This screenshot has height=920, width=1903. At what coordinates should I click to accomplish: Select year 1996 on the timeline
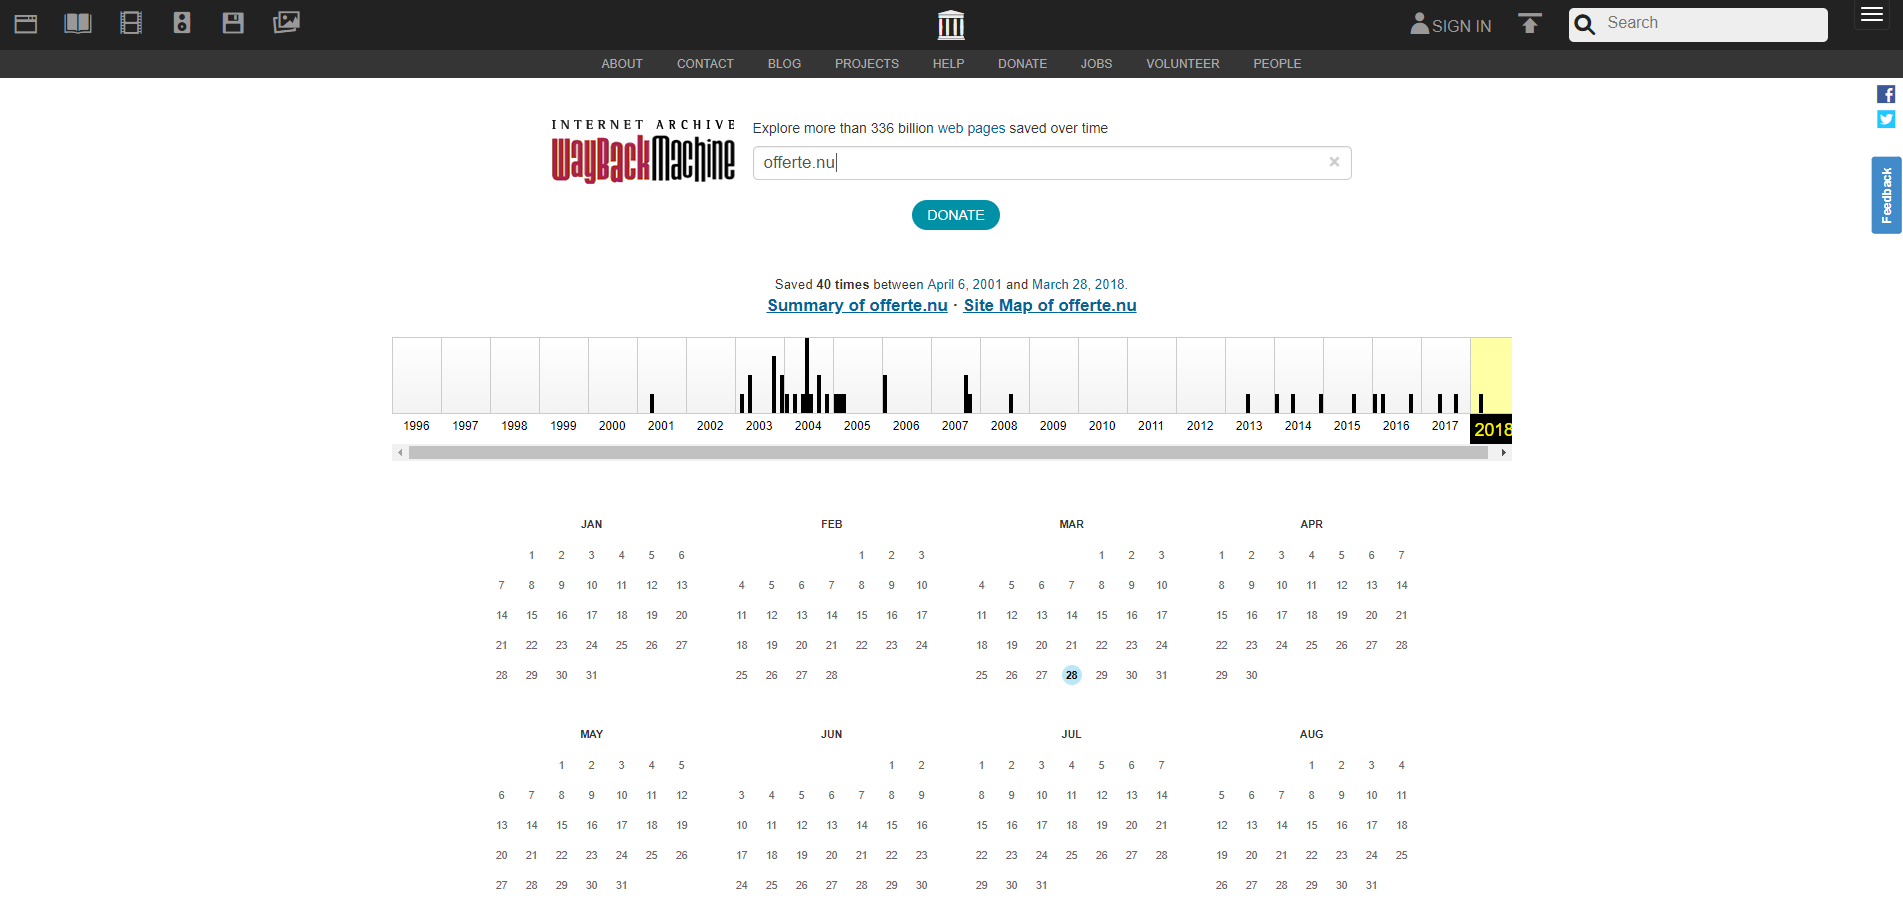click(416, 426)
